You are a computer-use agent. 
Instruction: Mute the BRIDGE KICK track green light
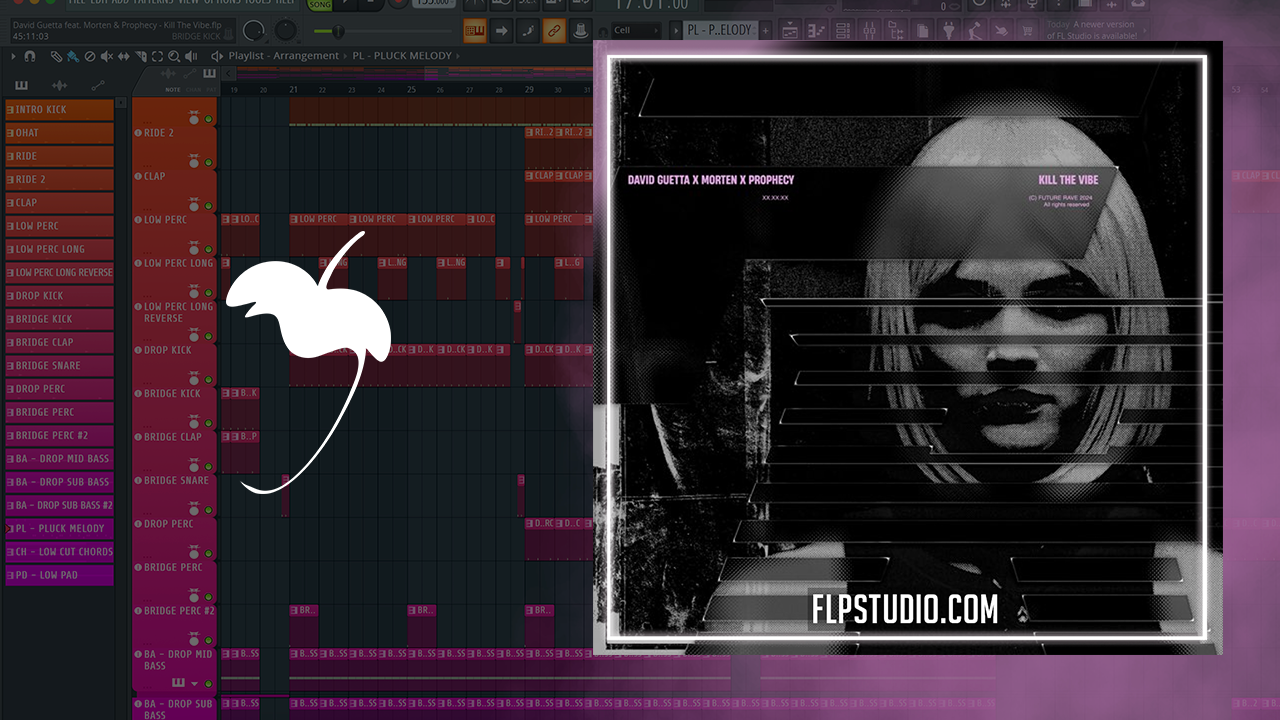click(x=209, y=423)
